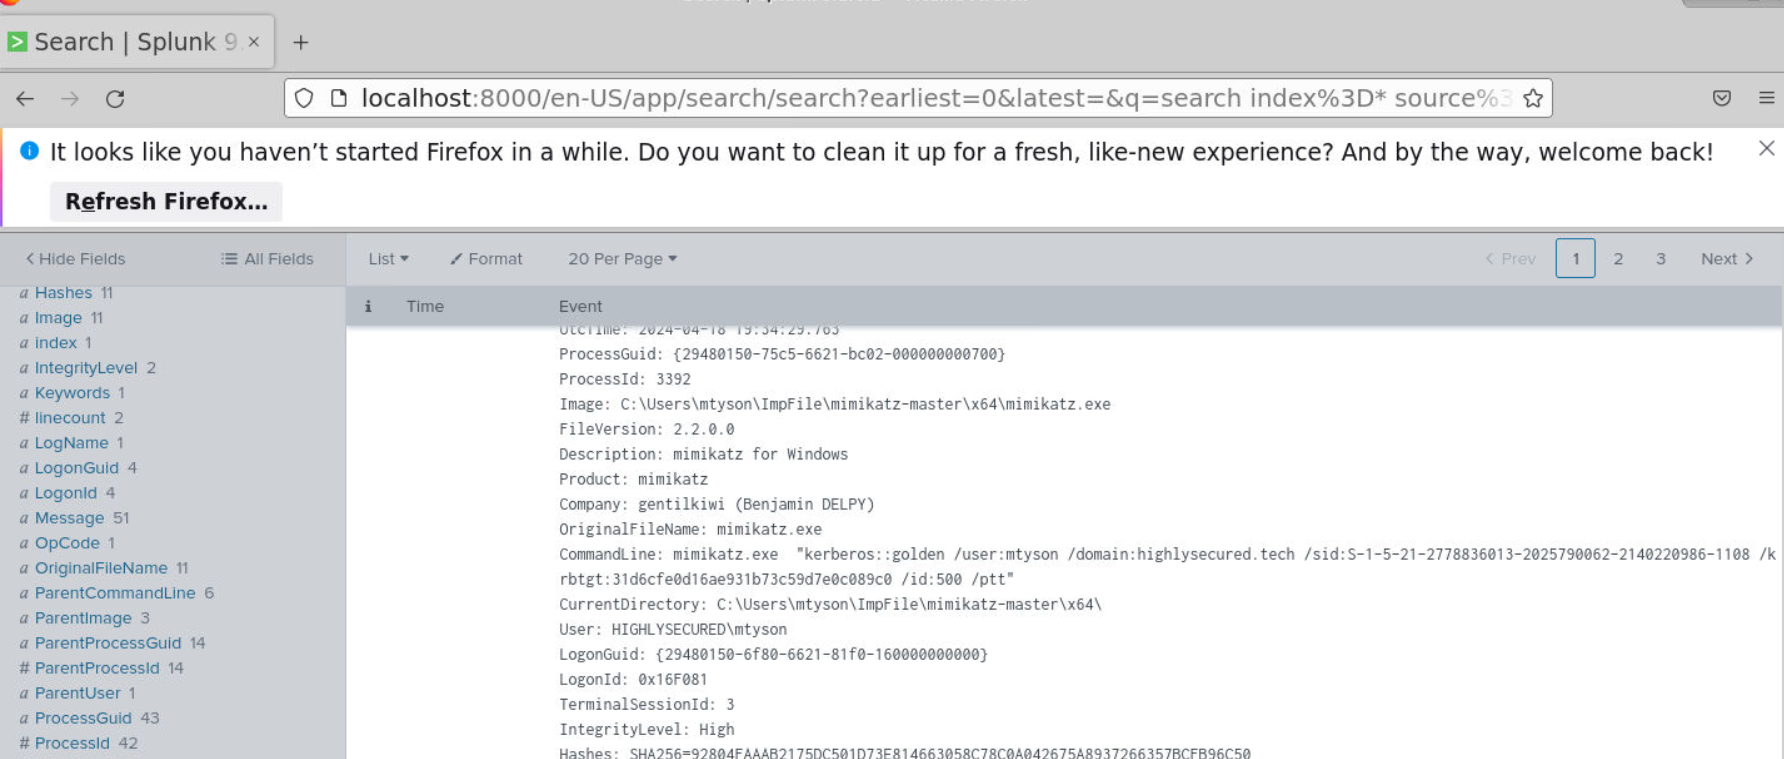Open the ParentImage field summary
Image resolution: width=1784 pixels, height=759 pixels.
[x=83, y=618]
